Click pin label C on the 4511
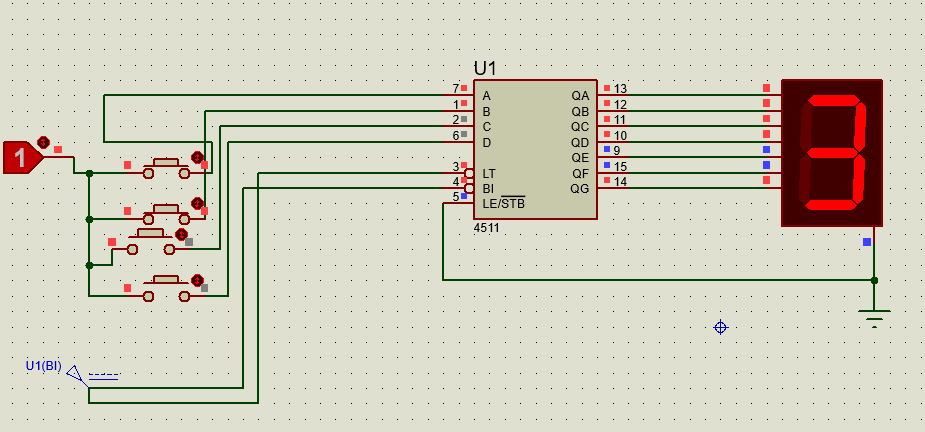 pos(486,127)
